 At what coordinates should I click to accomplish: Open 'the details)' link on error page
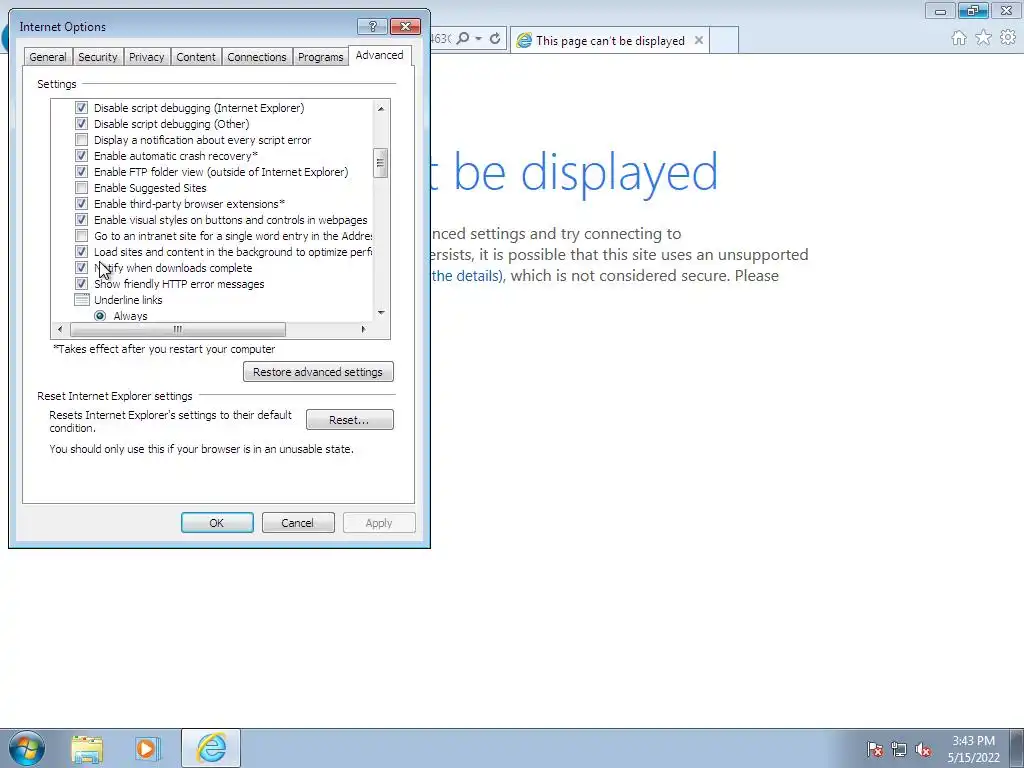468,276
